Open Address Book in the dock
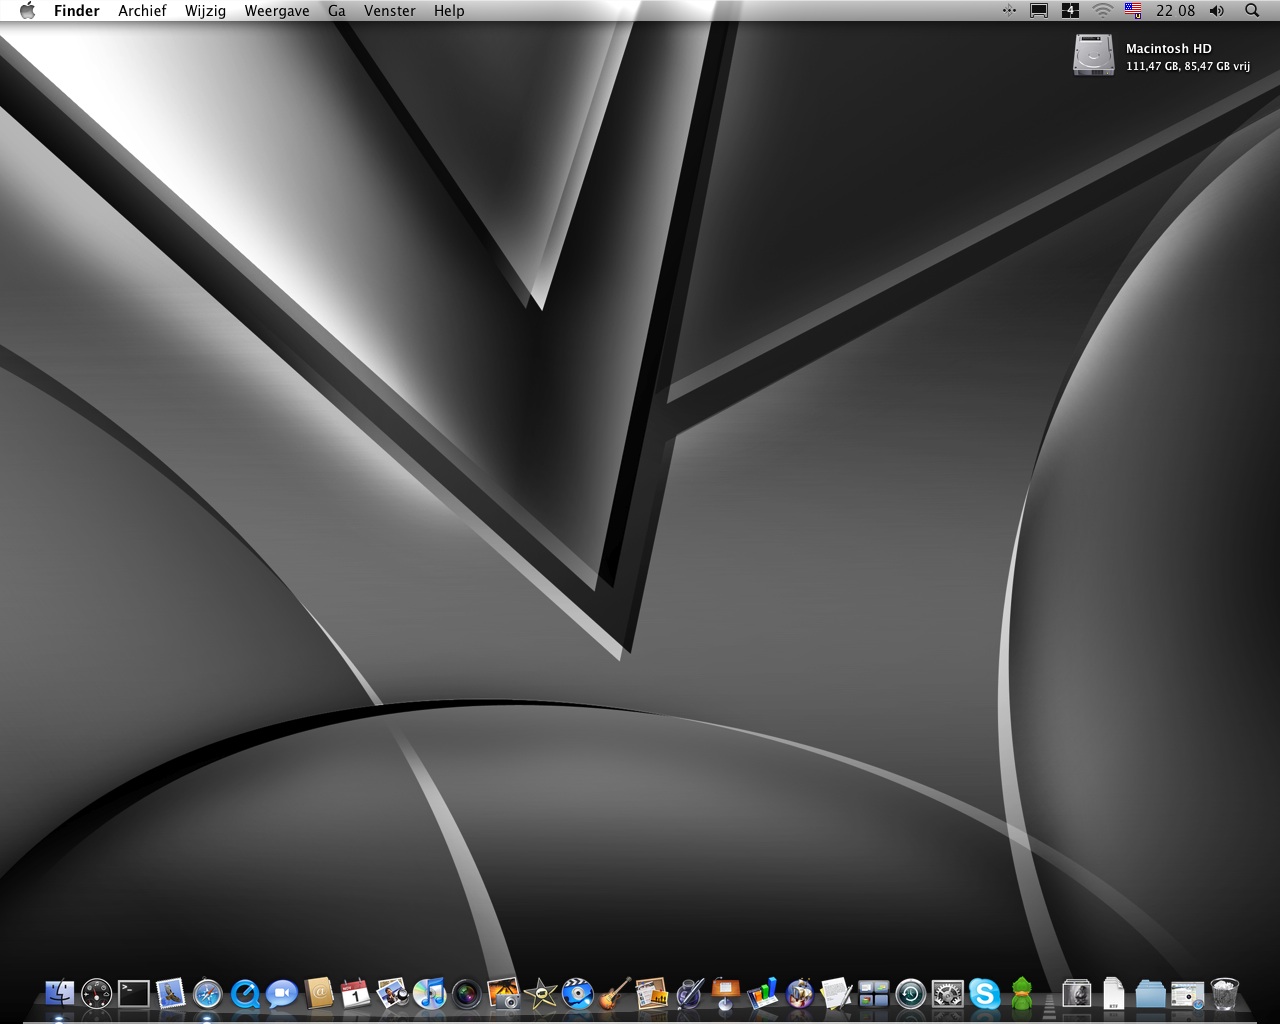The width and height of the screenshot is (1280, 1024). point(319,994)
